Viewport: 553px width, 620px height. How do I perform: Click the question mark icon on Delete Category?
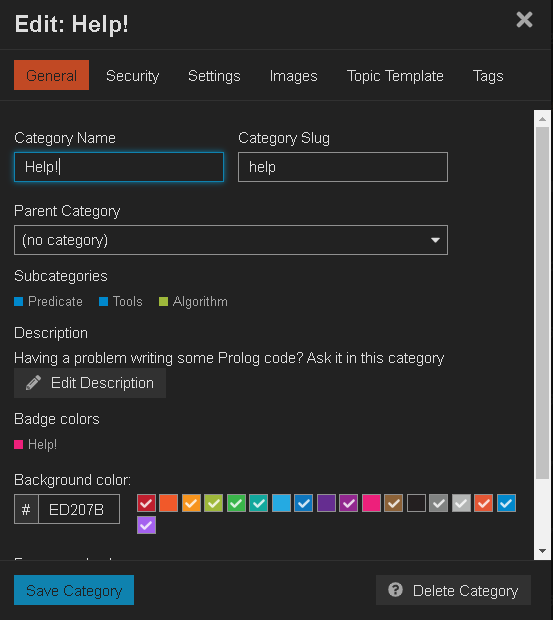pos(395,590)
